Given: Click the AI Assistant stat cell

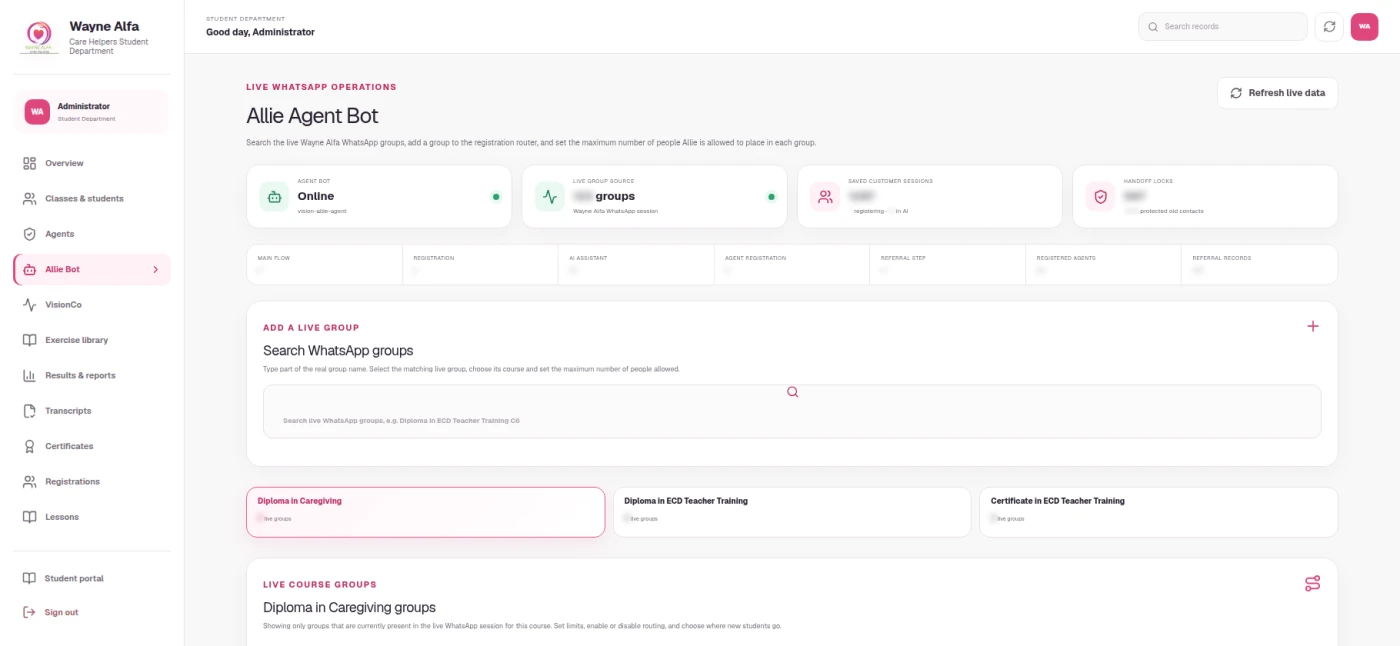Looking at the screenshot, I should pyautogui.click(x=636, y=265).
